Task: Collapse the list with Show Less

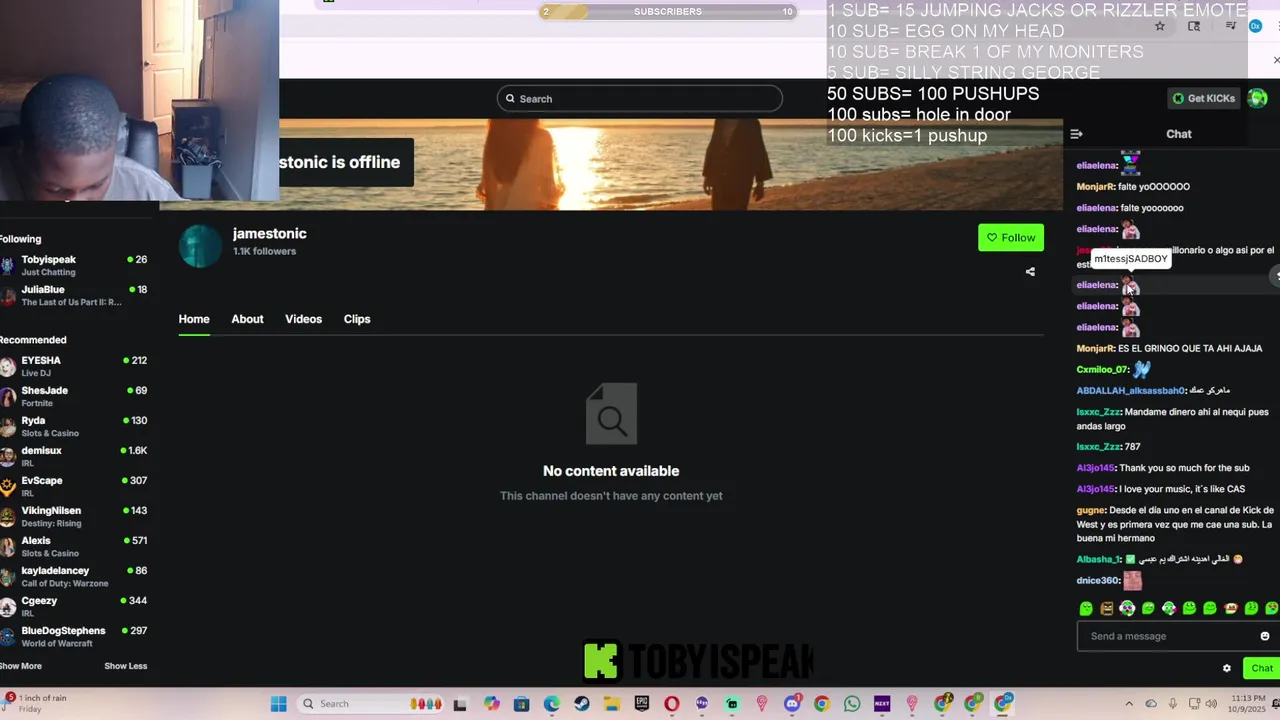Action: 125,666
